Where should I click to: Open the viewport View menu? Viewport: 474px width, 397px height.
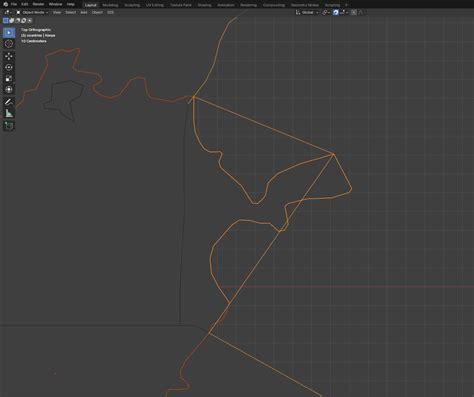tap(57, 12)
